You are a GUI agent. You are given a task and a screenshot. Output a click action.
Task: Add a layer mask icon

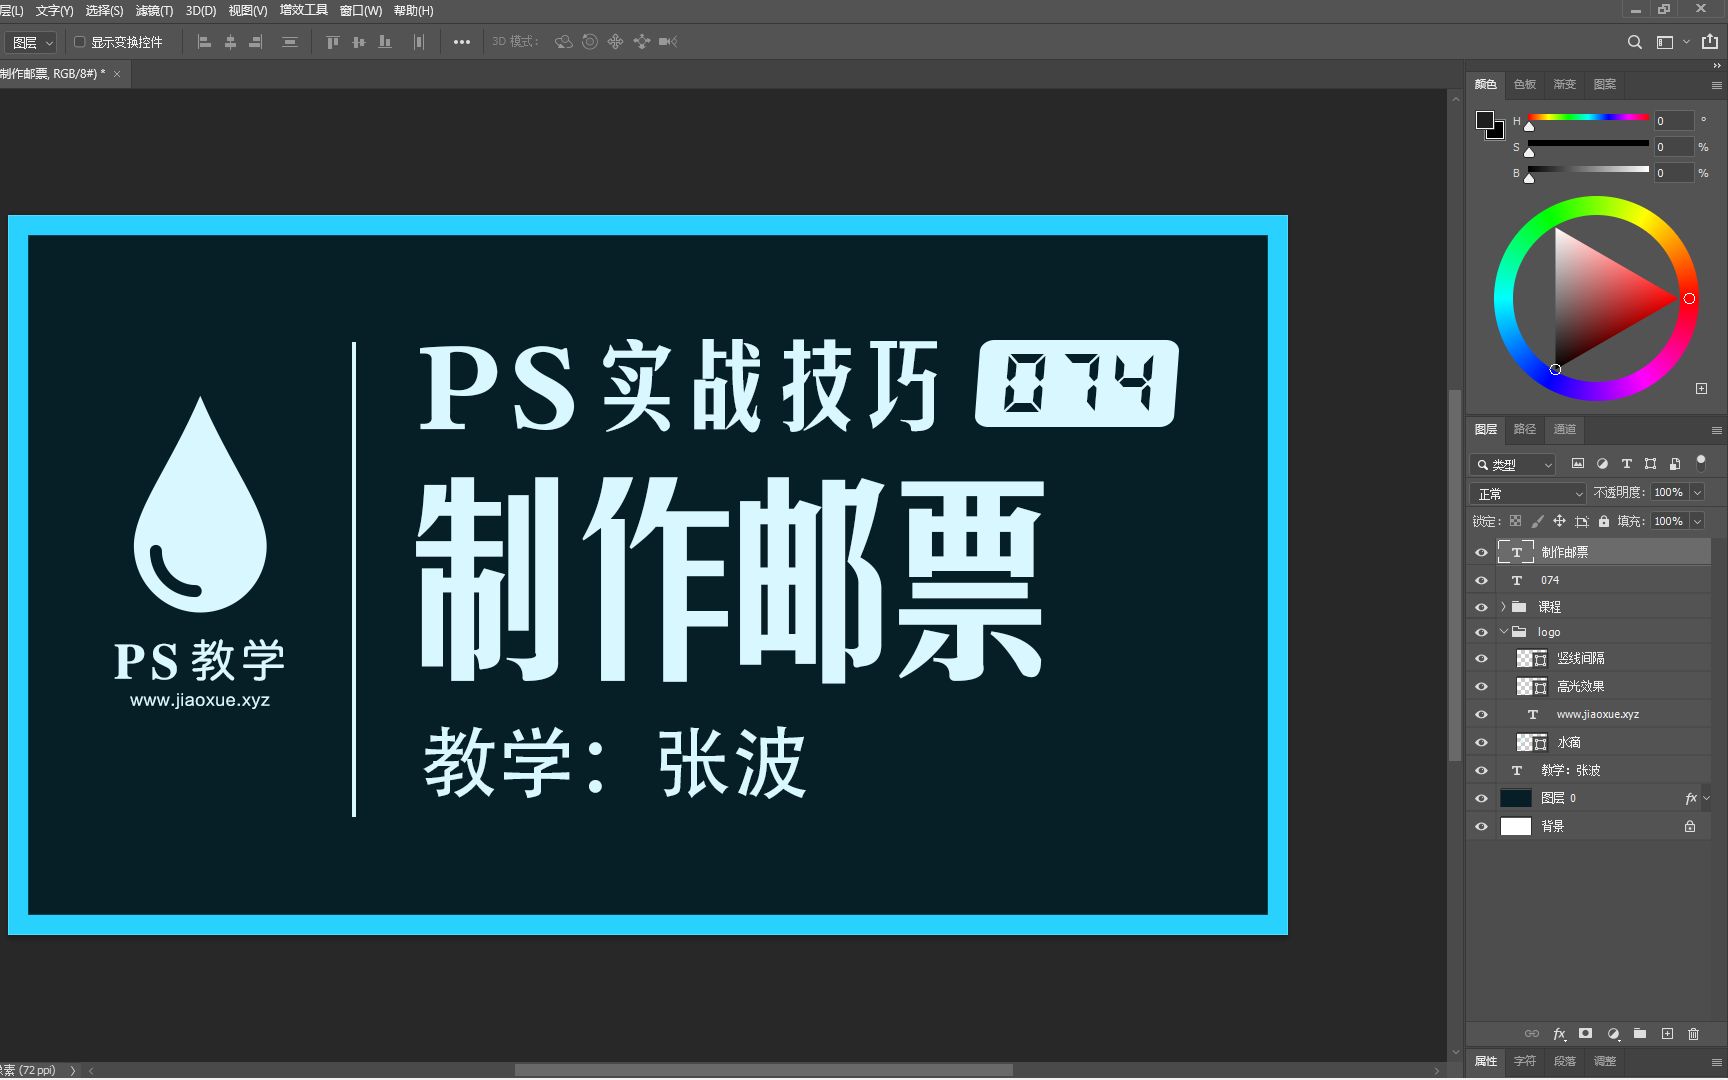(x=1585, y=1034)
